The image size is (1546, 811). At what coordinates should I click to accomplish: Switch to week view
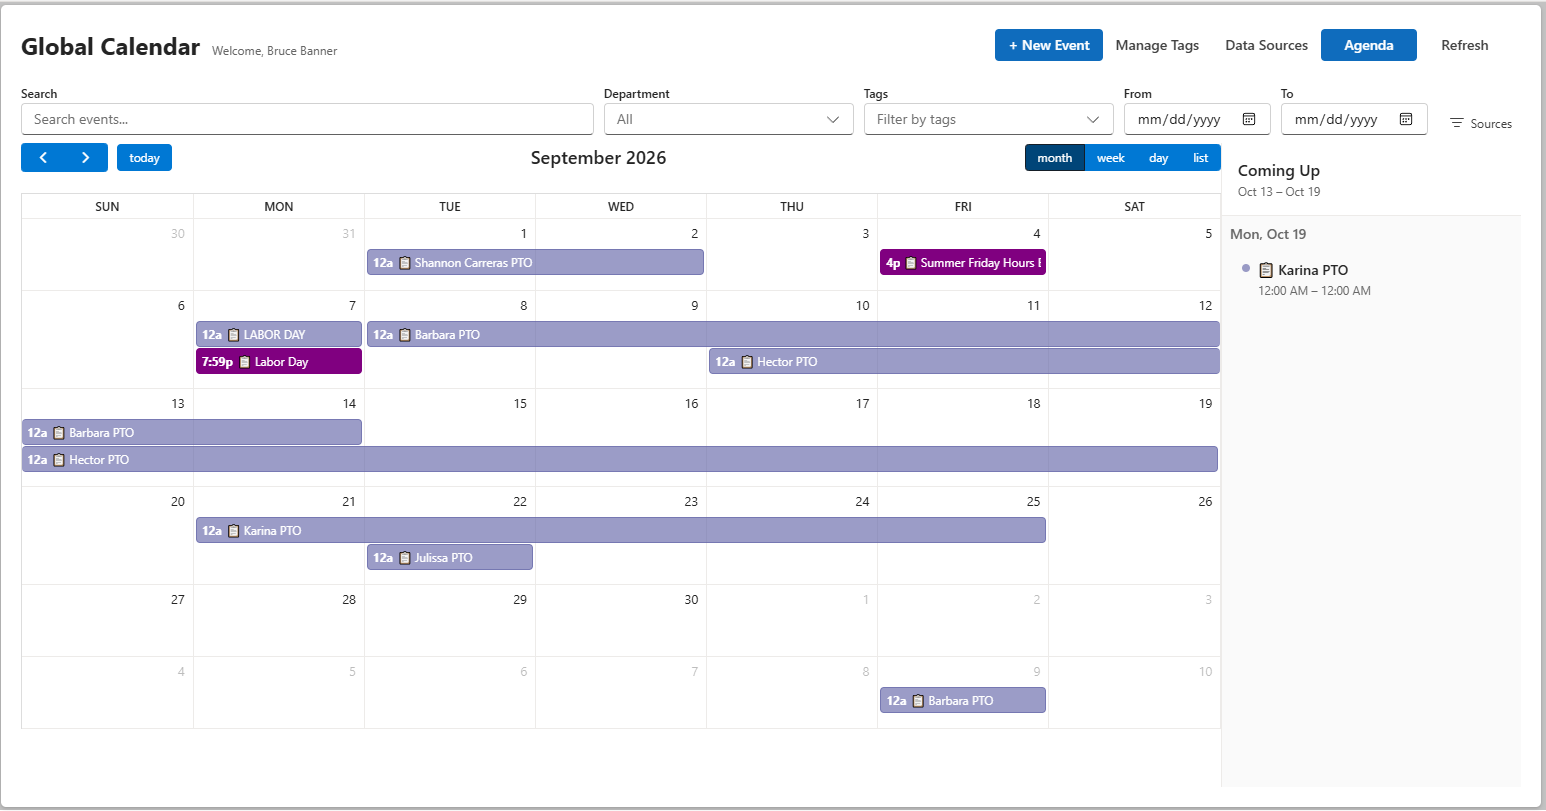point(1110,158)
